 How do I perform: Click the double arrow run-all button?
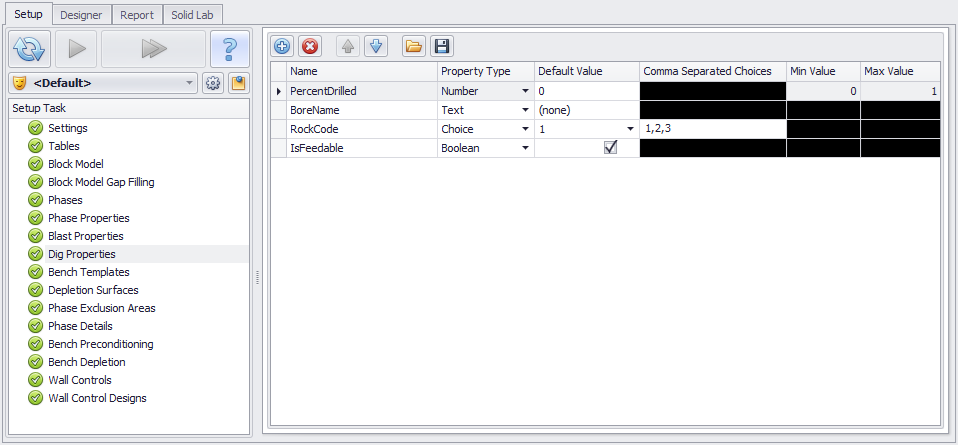(x=153, y=49)
